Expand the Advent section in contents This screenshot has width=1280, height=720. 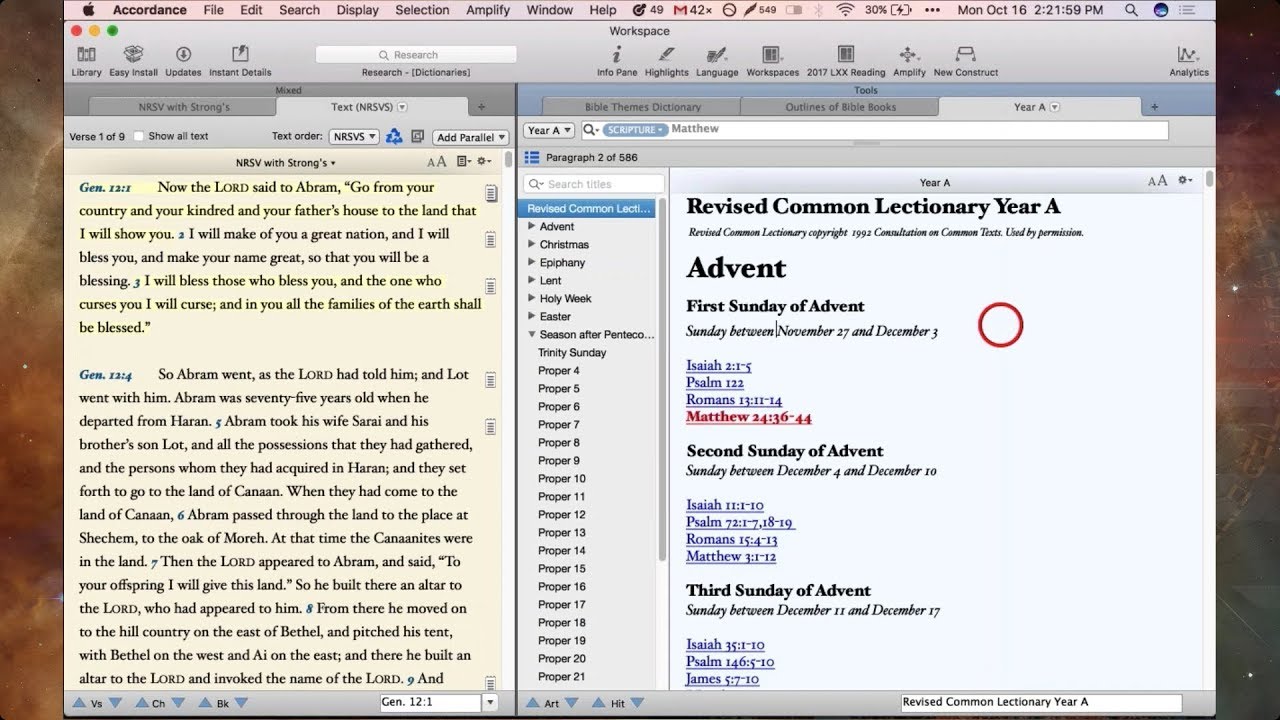tap(532, 227)
